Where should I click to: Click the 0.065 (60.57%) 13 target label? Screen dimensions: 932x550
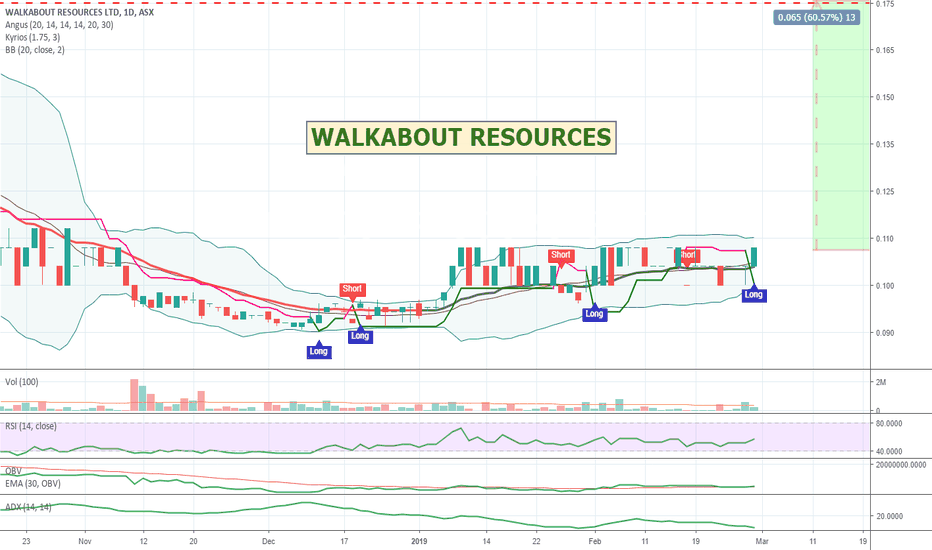(x=817, y=17)
